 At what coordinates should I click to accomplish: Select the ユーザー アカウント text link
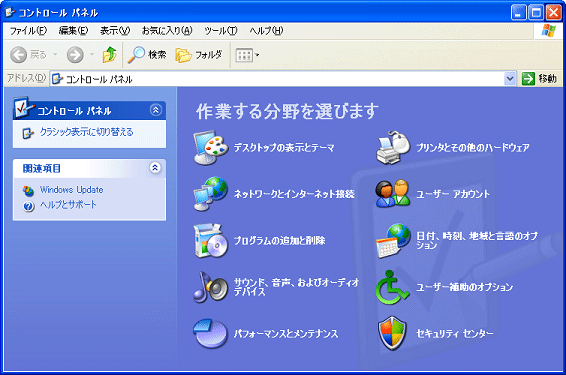point(453,194)
